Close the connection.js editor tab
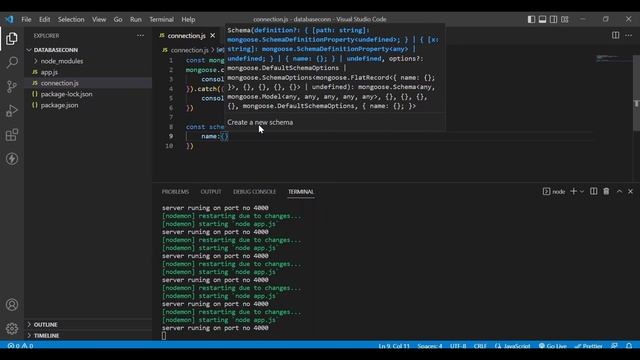Viewport: 640px width, 360px height. (x=213, y=36)
